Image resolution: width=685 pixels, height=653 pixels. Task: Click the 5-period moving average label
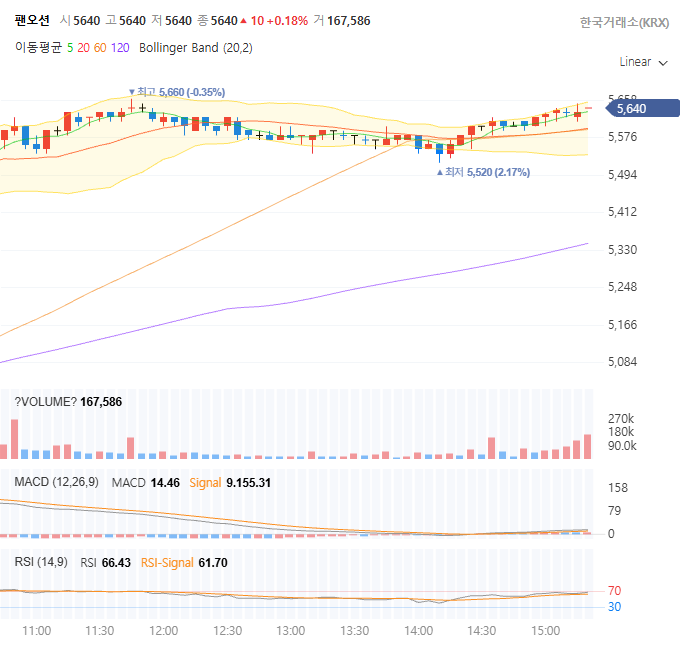[70, 48]
